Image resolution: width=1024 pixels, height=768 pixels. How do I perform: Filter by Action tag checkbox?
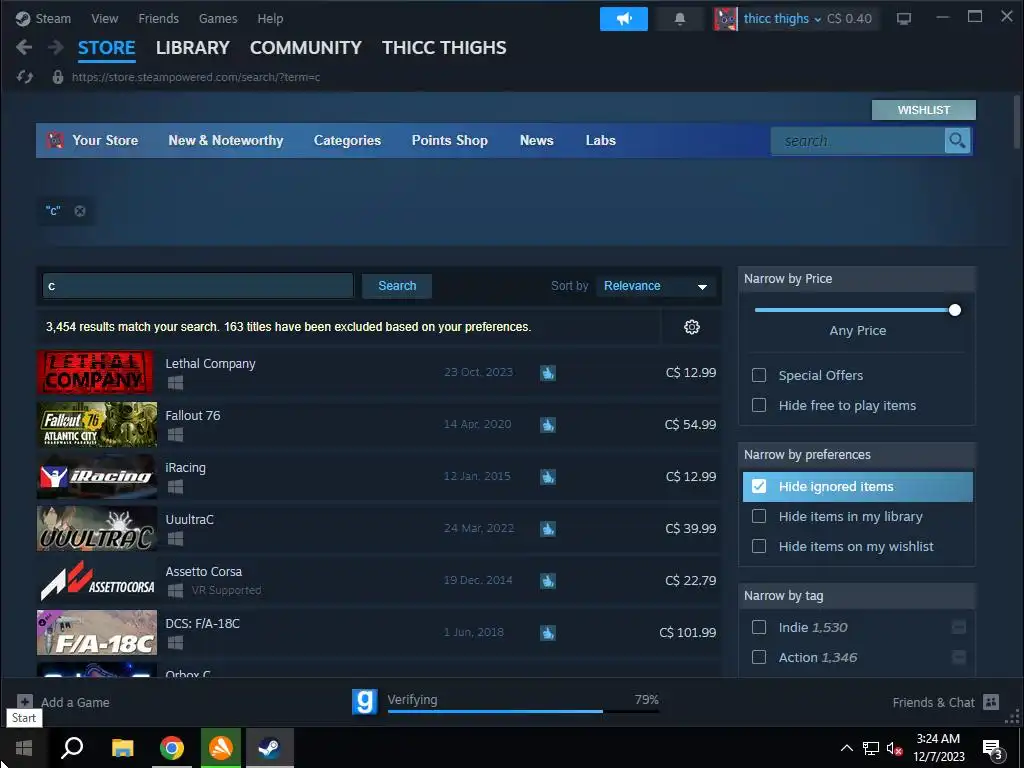759,657
